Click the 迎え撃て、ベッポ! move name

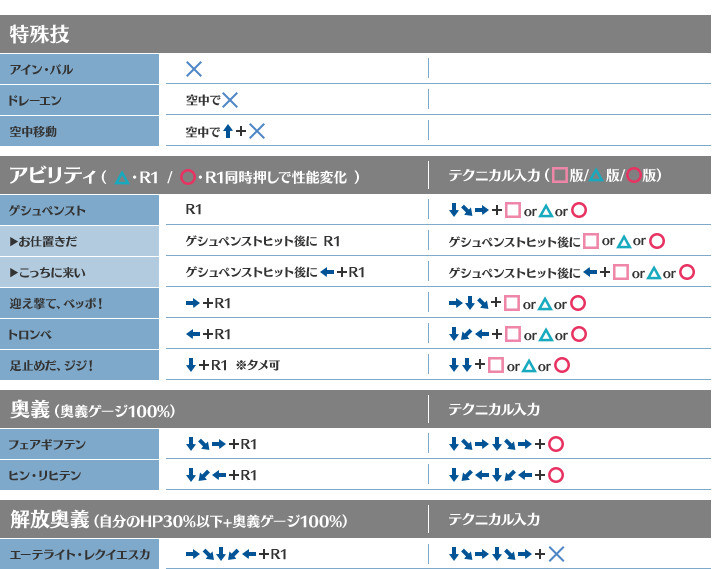tap(56, 304)
